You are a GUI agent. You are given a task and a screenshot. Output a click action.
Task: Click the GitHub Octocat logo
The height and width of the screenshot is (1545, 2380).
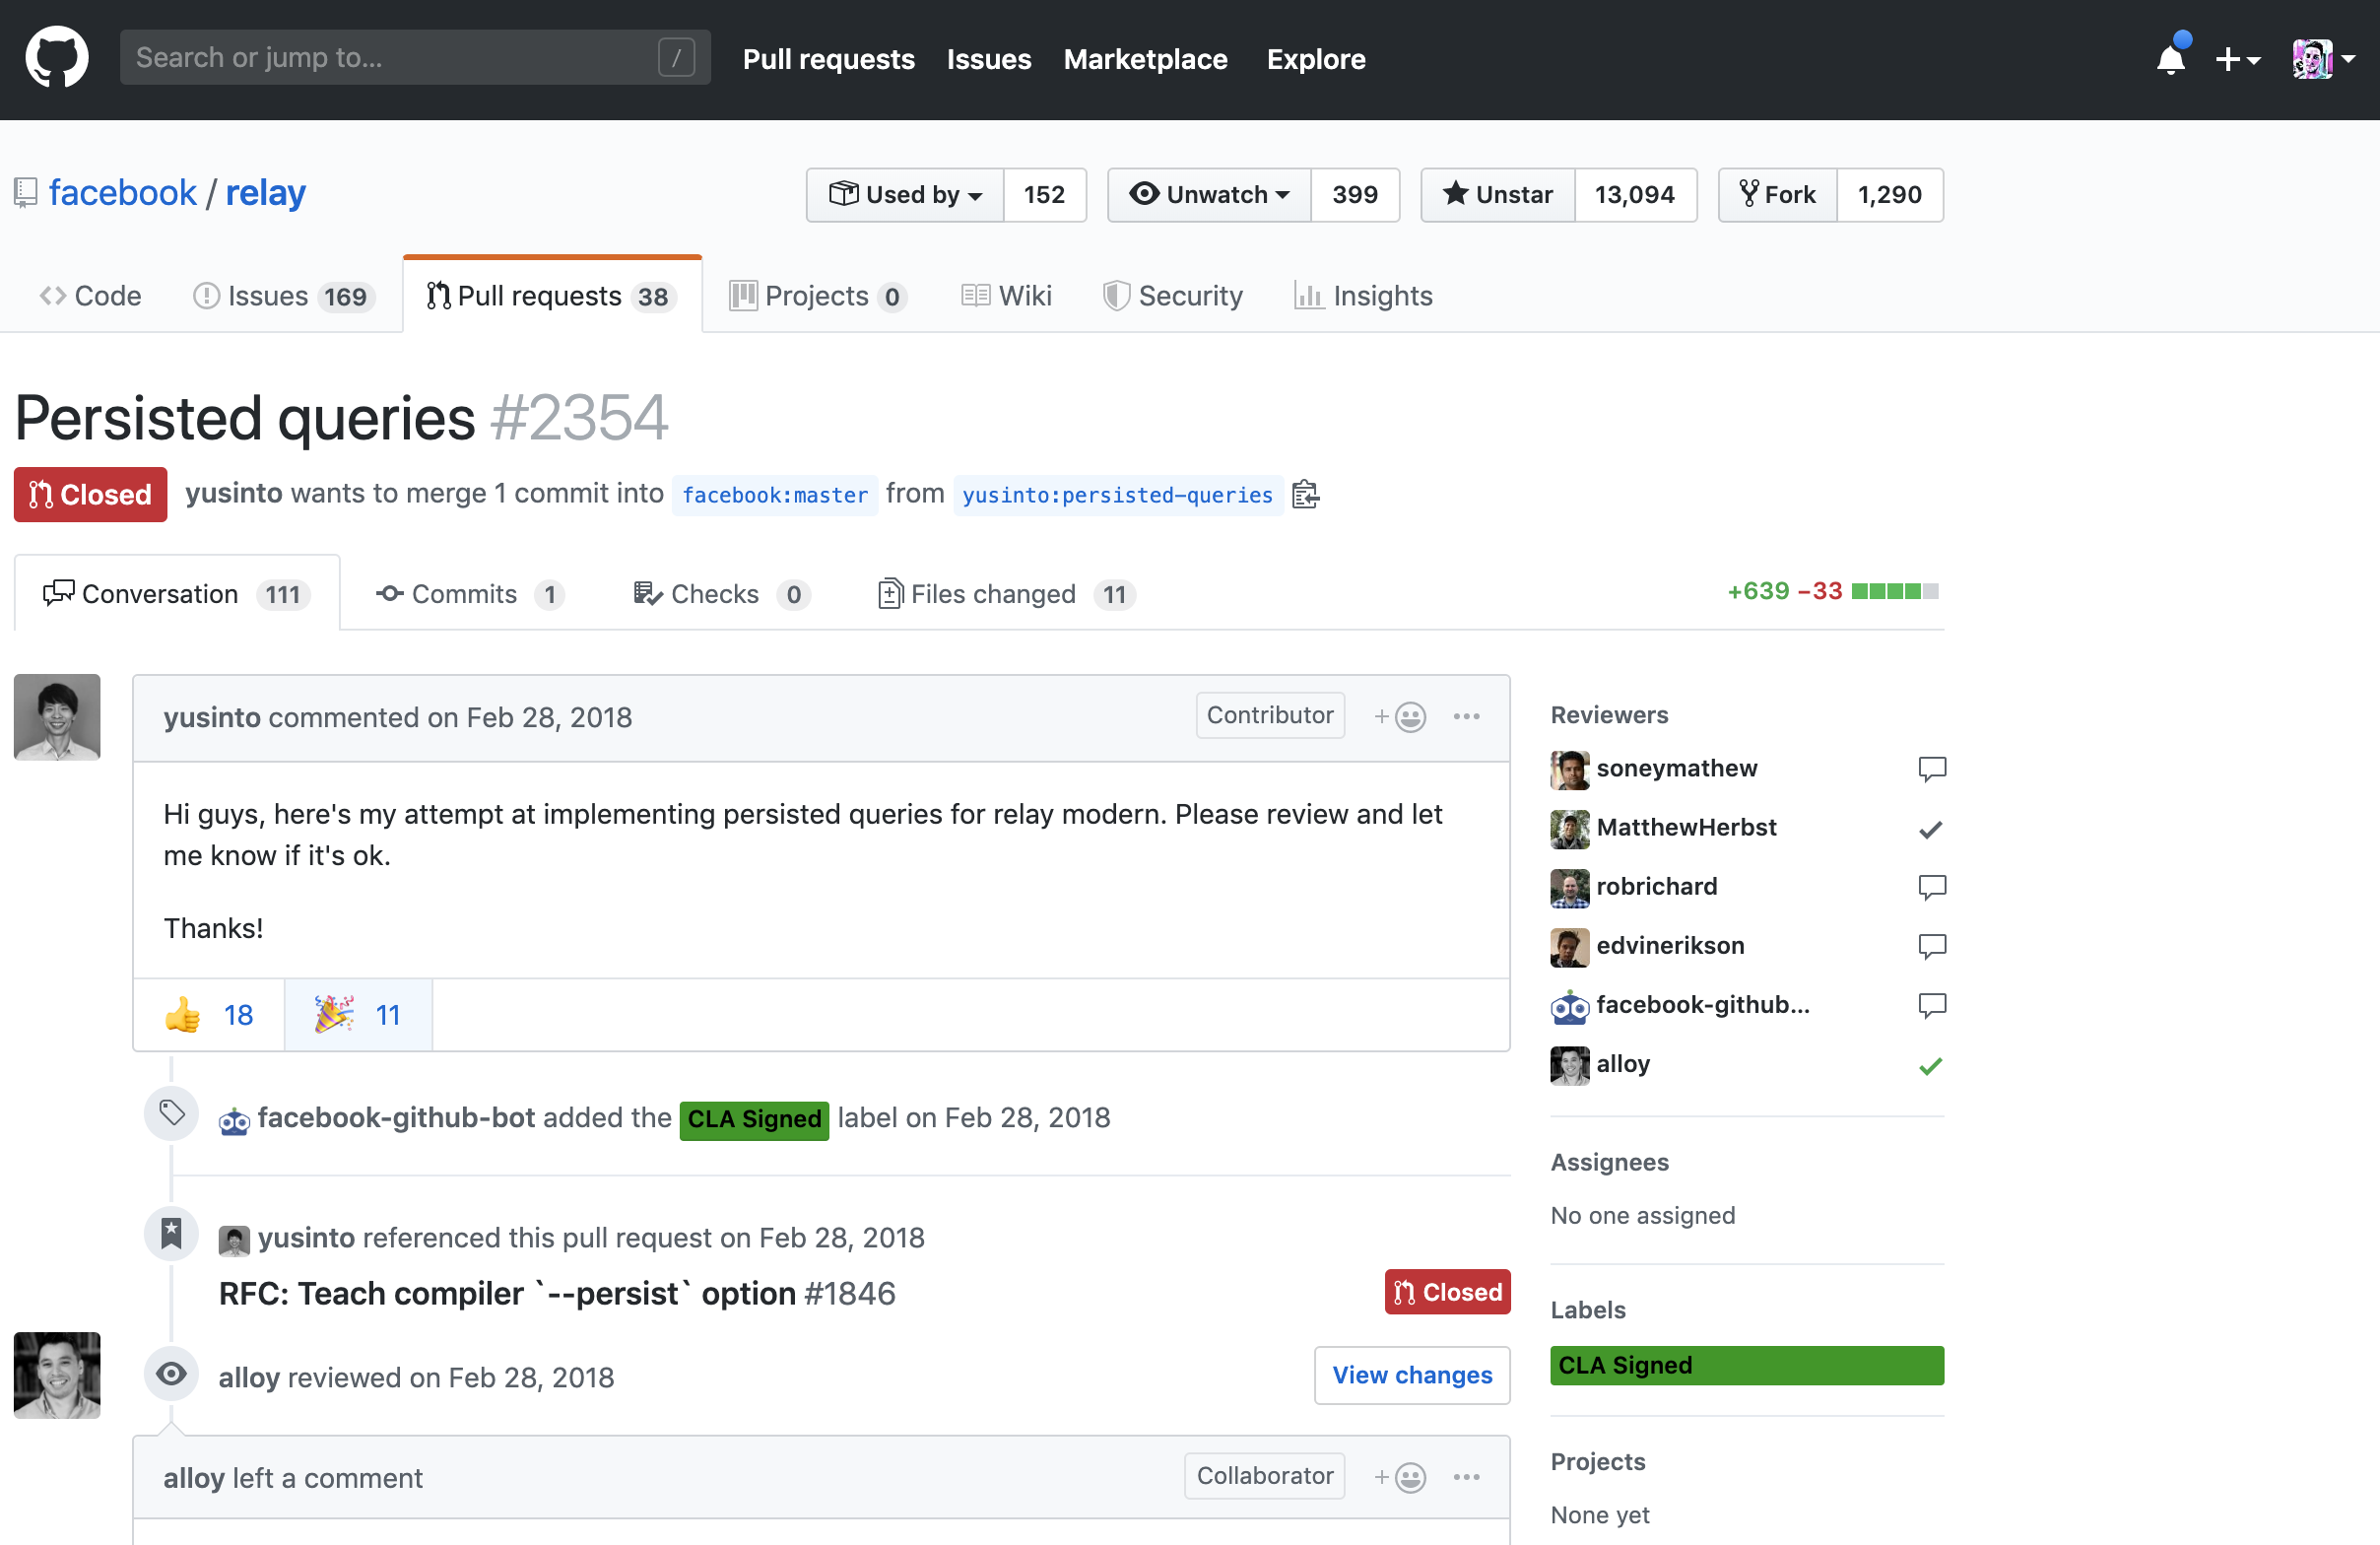point(56,58)
